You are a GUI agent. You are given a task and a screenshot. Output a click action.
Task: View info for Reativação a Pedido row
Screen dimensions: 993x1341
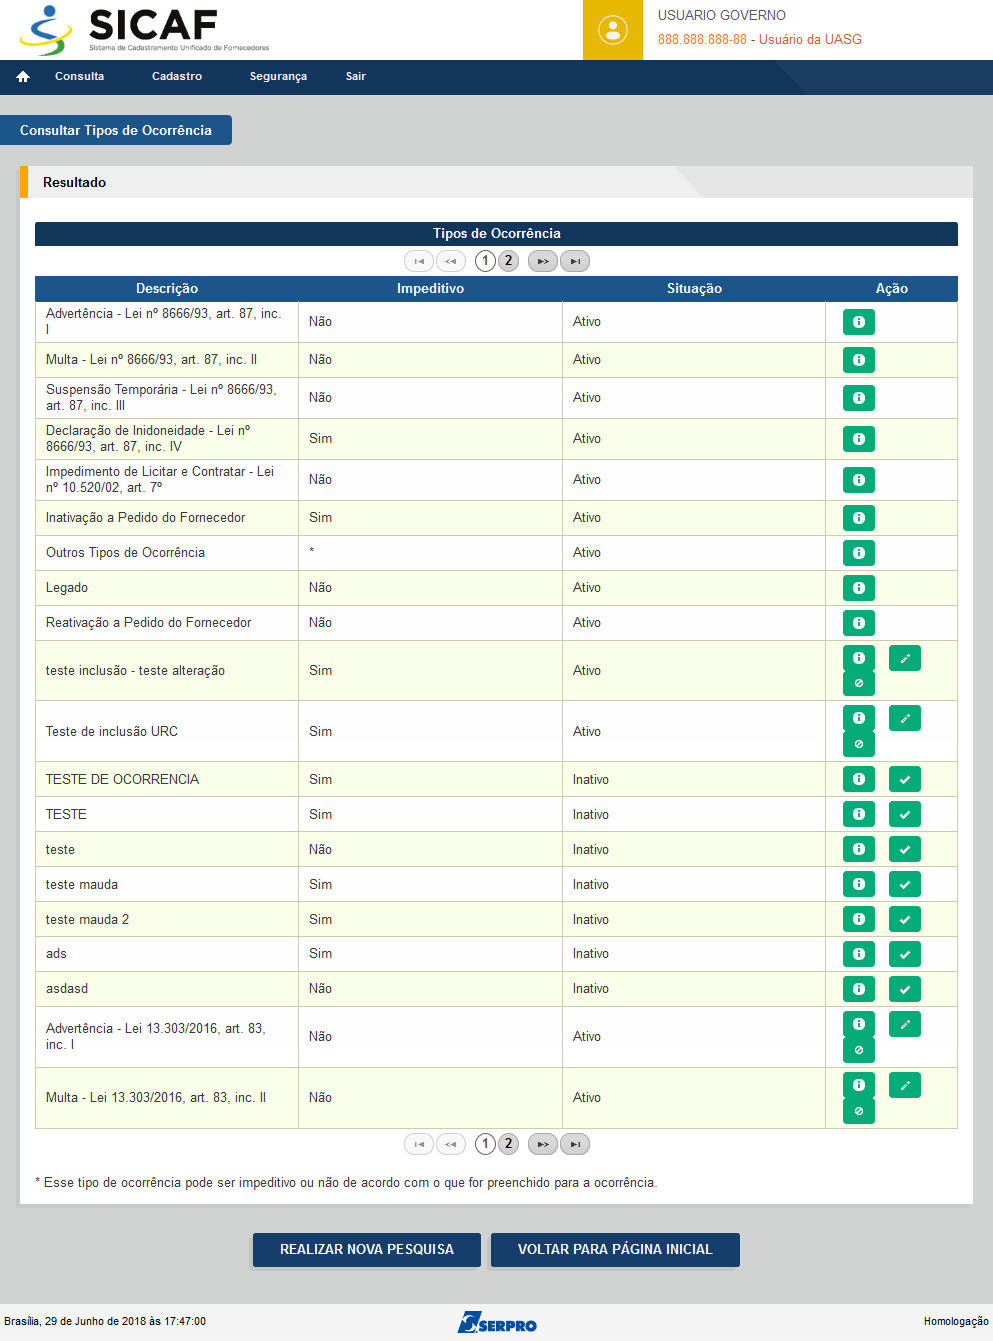click(x=859, y=623)
